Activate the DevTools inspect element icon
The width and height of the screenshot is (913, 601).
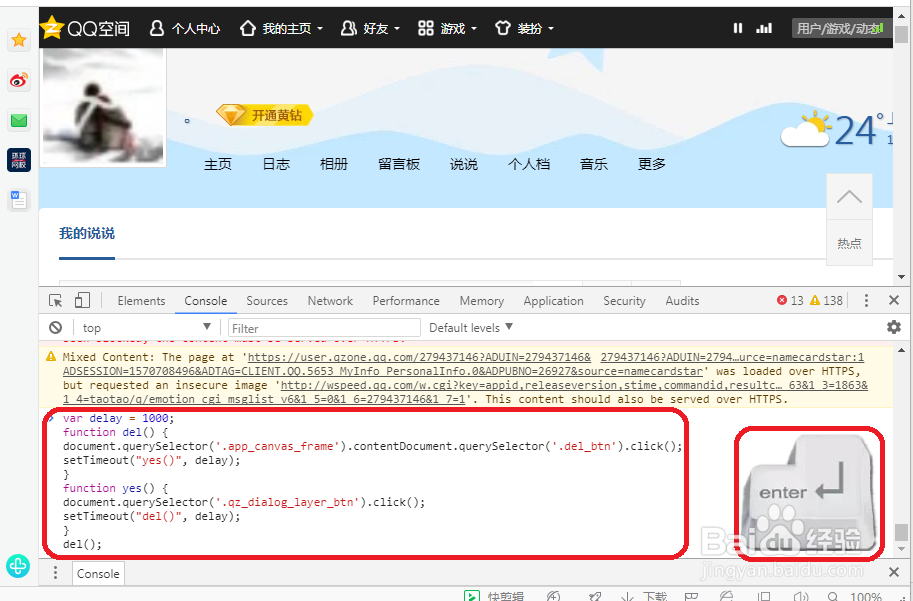55,300
